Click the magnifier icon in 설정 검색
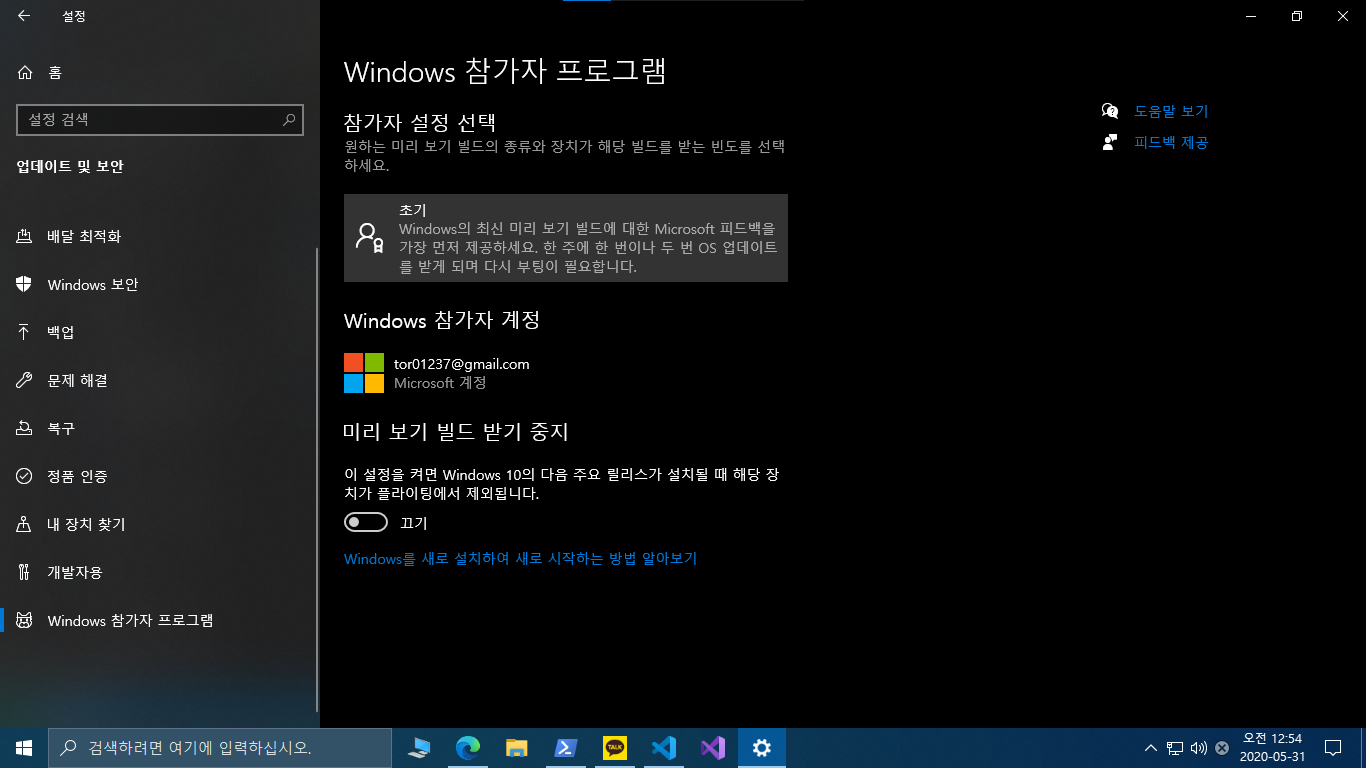This screenshot has width=1366, height=768. point(289,119)
